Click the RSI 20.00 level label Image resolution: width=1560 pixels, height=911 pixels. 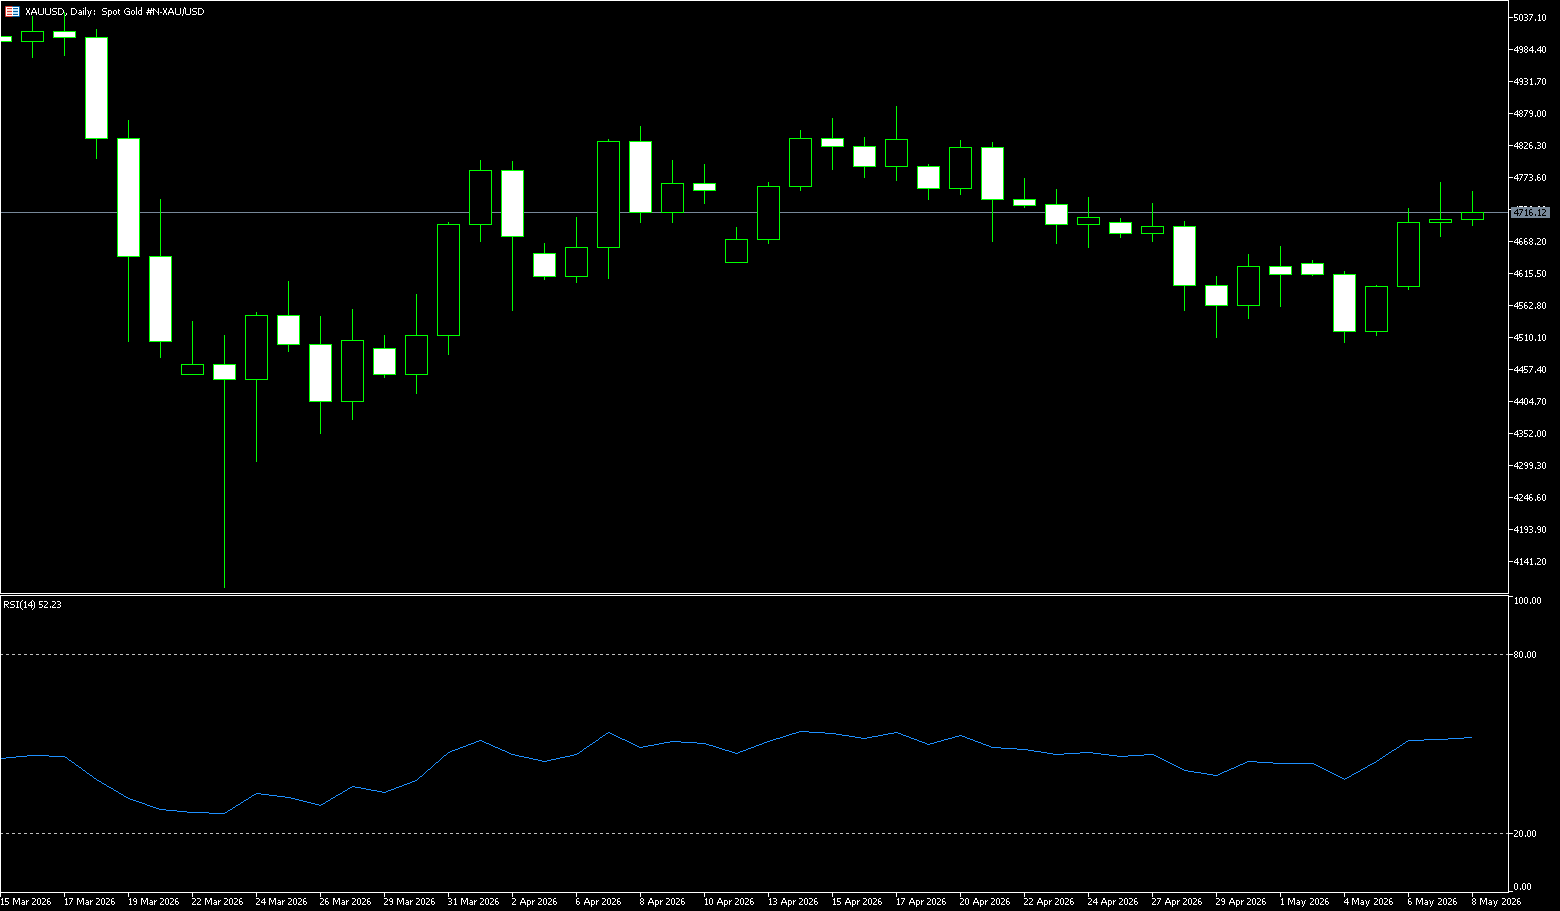click(x=1526, y=834)
